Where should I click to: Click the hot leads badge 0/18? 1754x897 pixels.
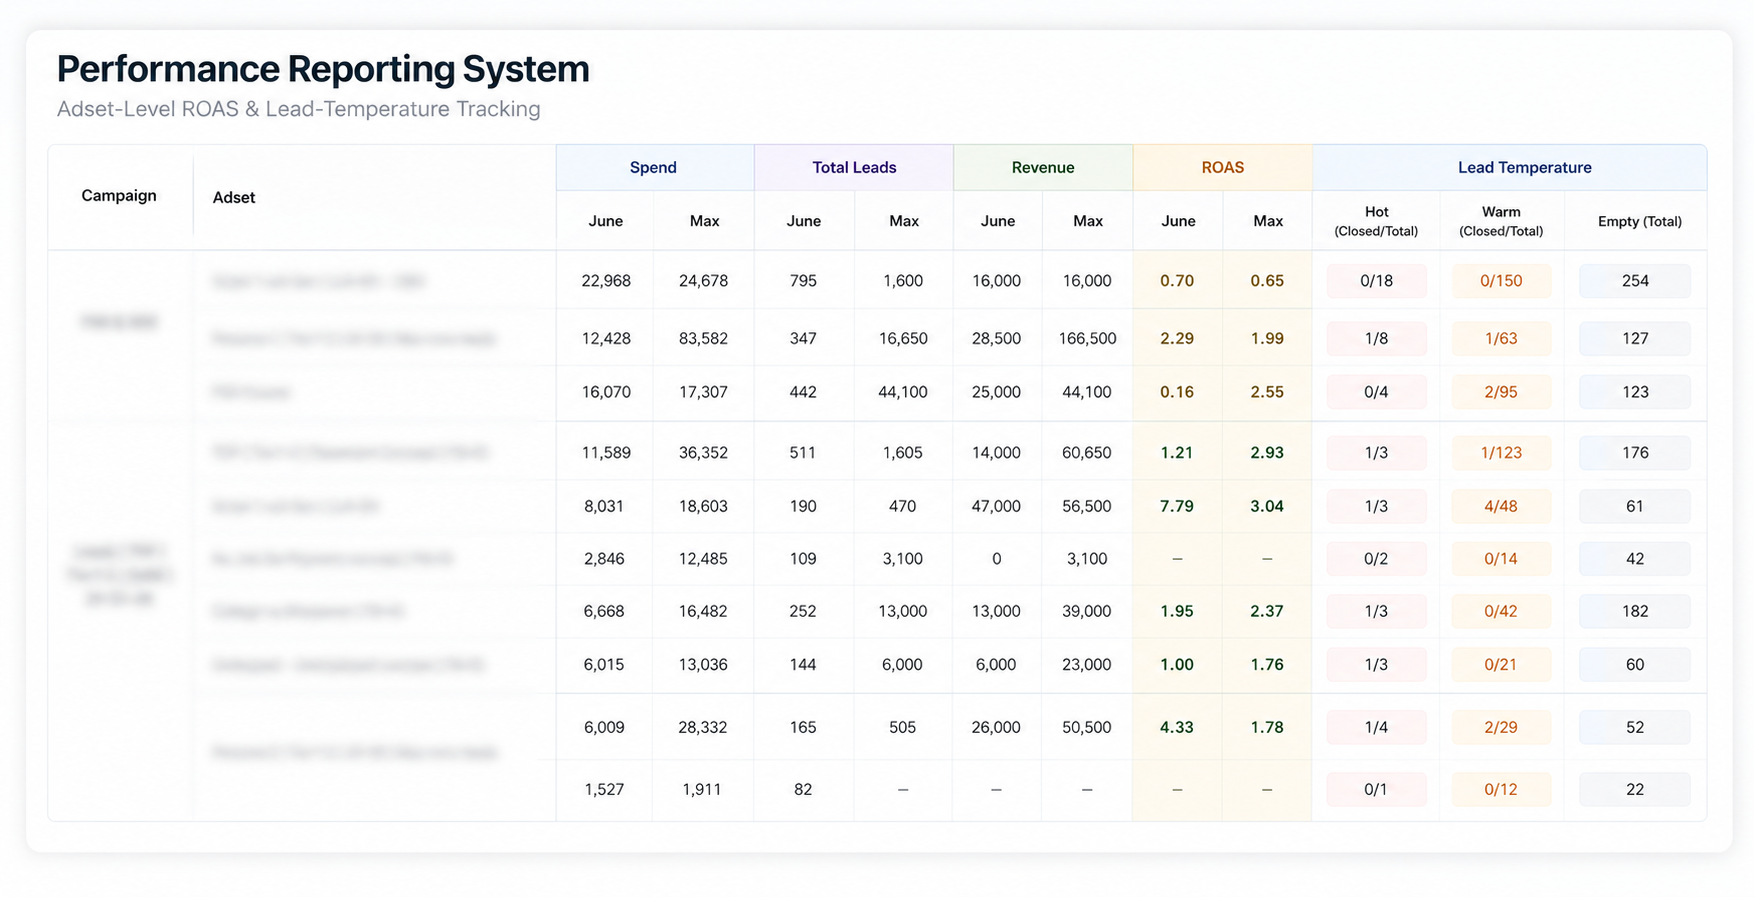point(1377,281)
